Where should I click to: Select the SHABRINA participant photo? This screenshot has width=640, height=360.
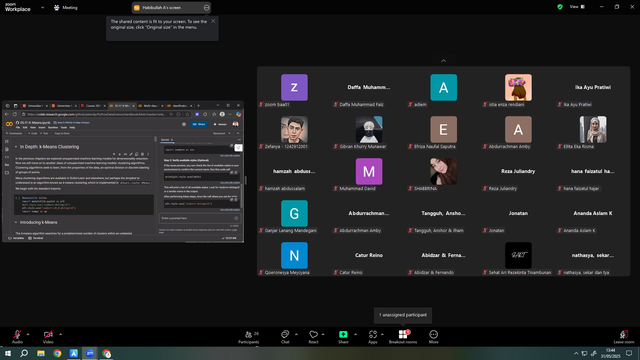[x=444, y=171]
